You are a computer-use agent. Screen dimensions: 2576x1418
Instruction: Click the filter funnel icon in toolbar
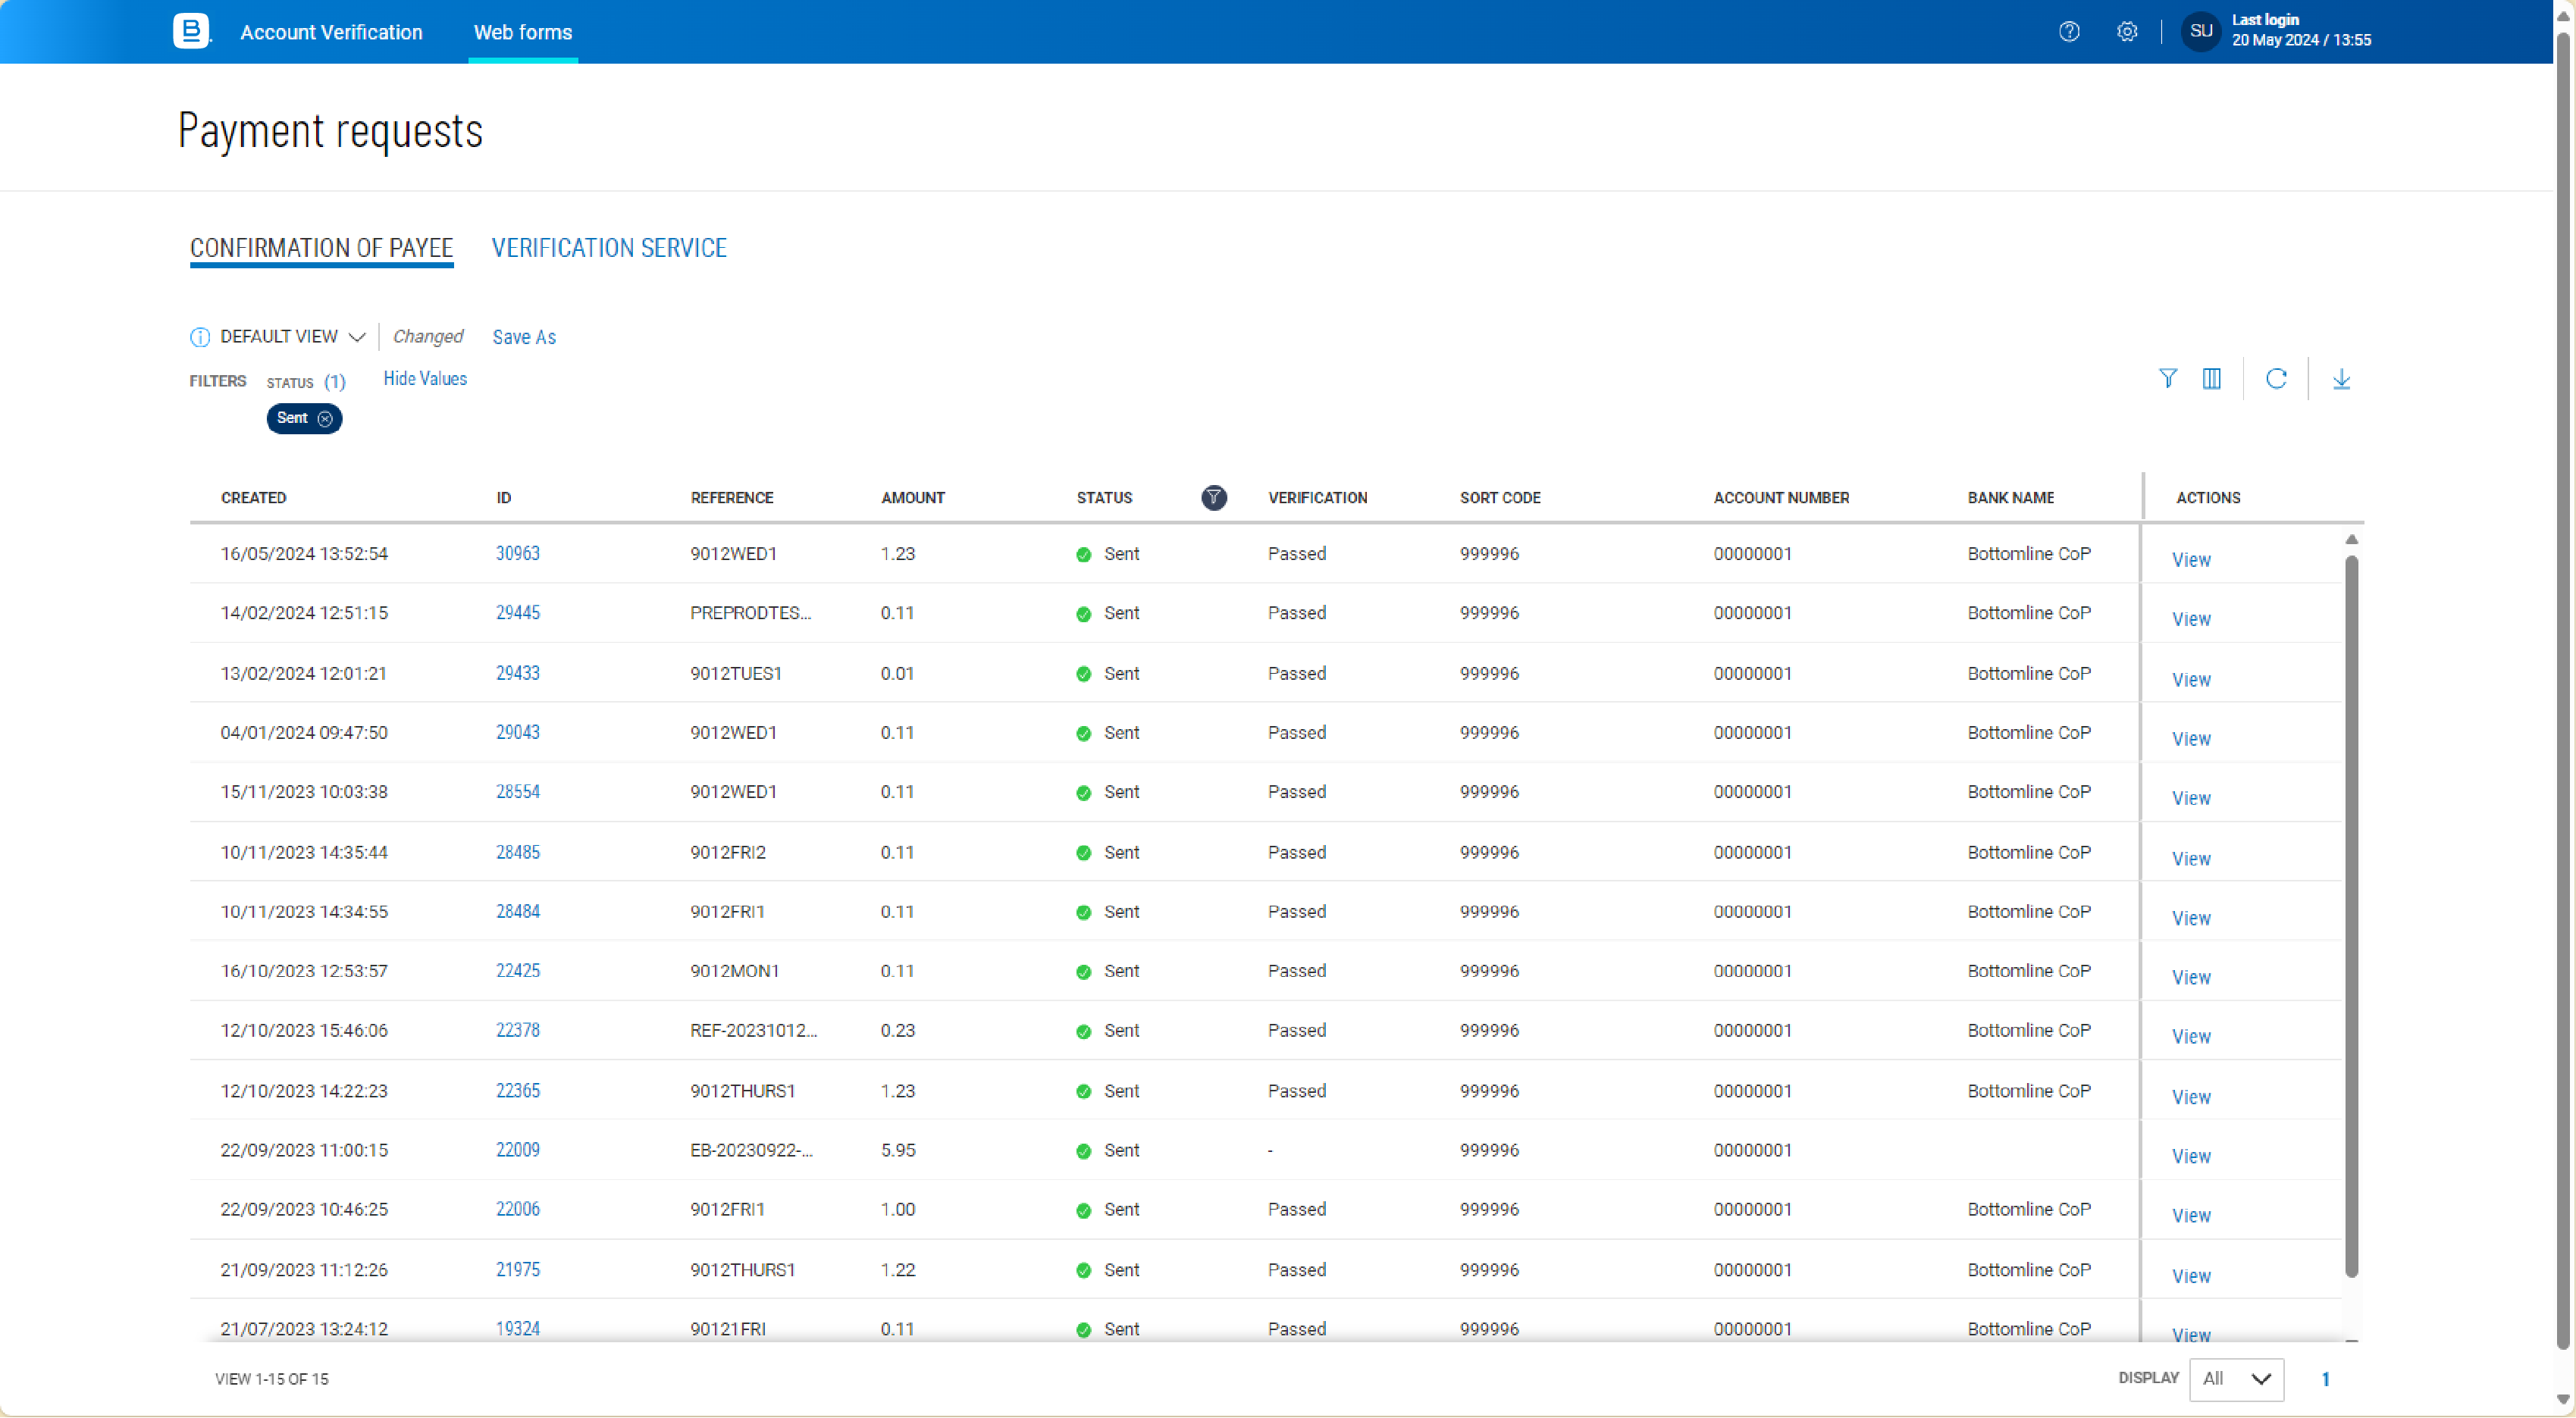pos(2167,379)
